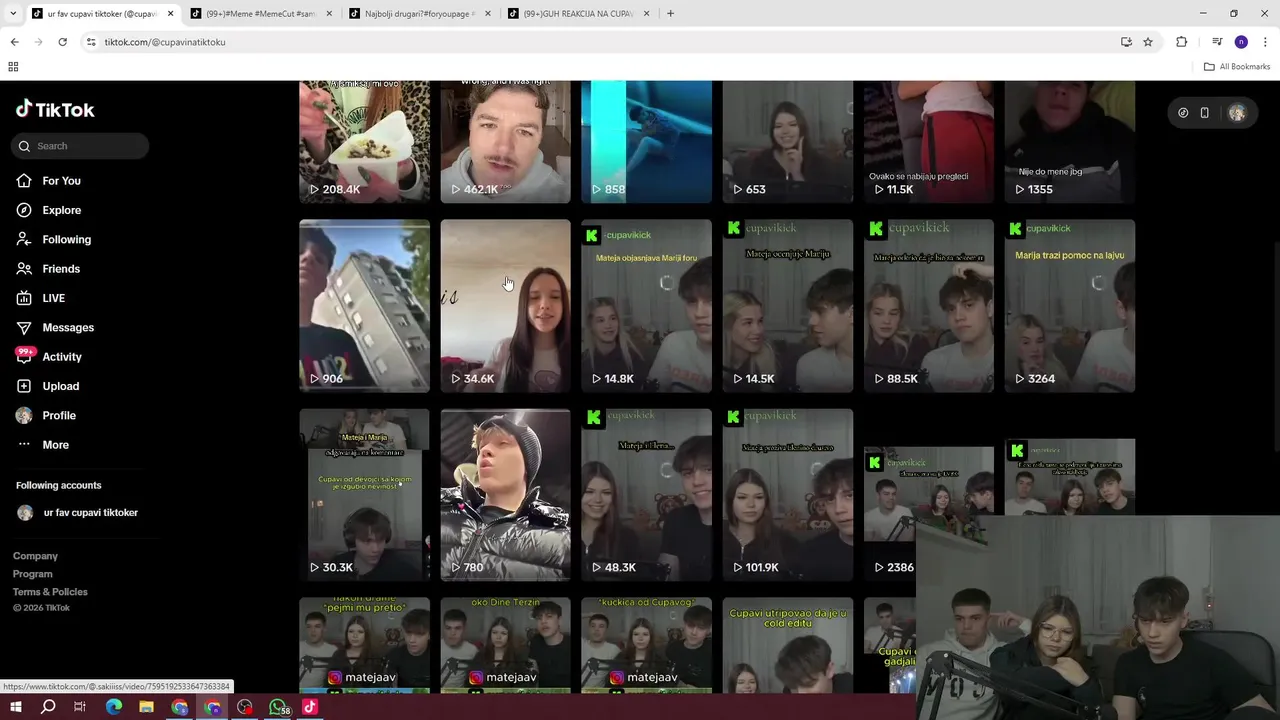Open Activity notifications with the 99+ badge
Image resolution: width=1280 pixels, height=720 pixels.
[48, 356]
